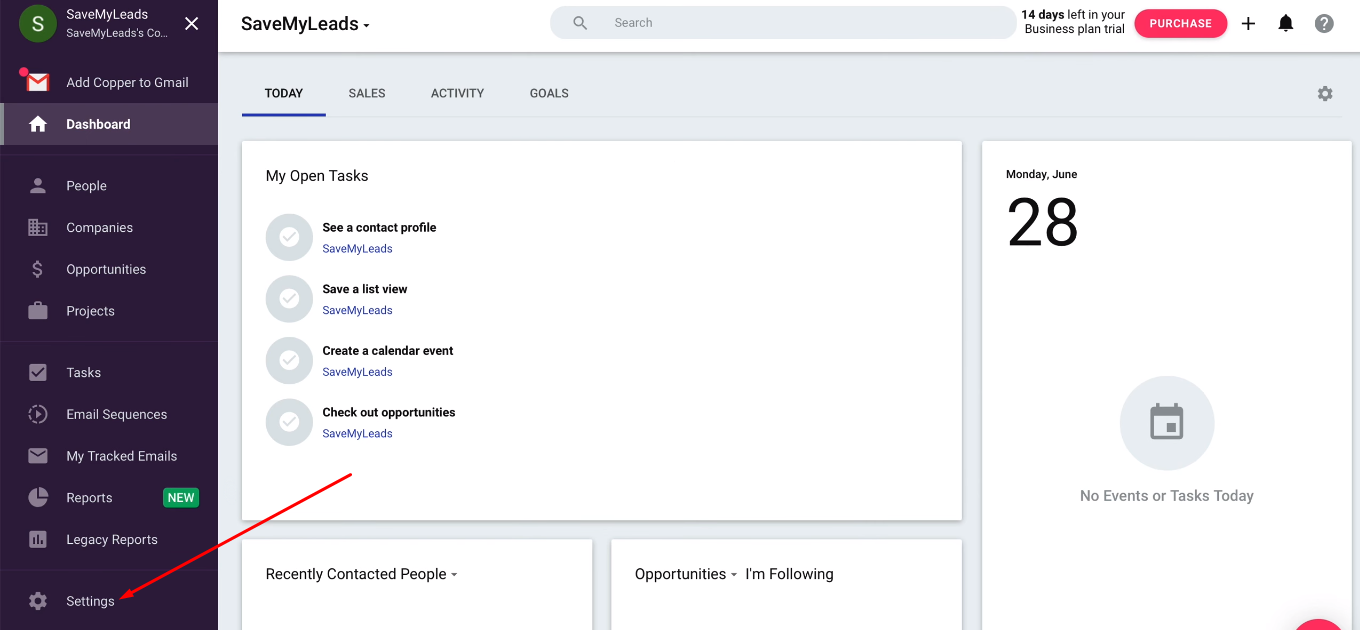The image size is (1360, 630).
Task: Open SaveMyLeads link under Check out opportunities
Action: click(357, 433)
